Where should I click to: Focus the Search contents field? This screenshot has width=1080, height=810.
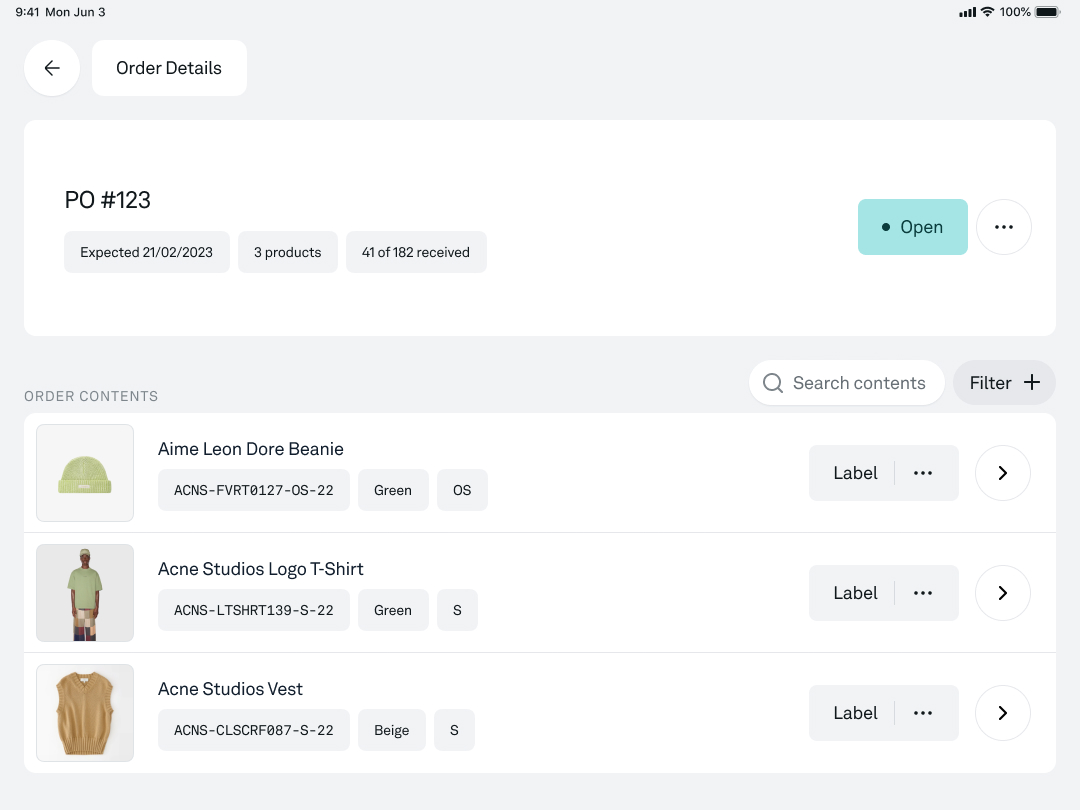[x=847, y=382]
